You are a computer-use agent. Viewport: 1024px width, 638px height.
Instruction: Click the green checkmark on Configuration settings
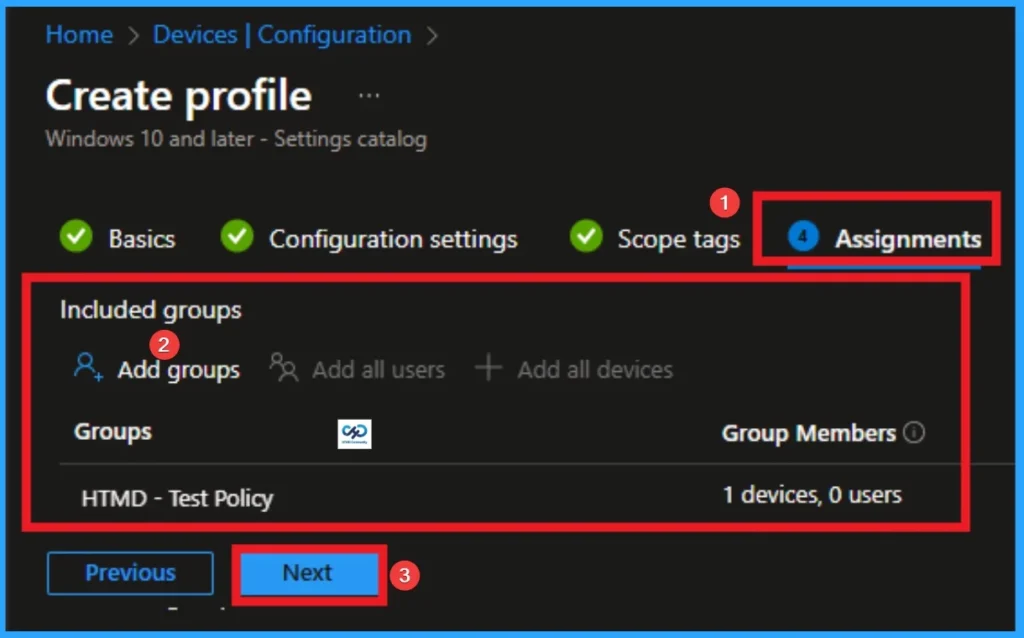click(x=236, y=237)
